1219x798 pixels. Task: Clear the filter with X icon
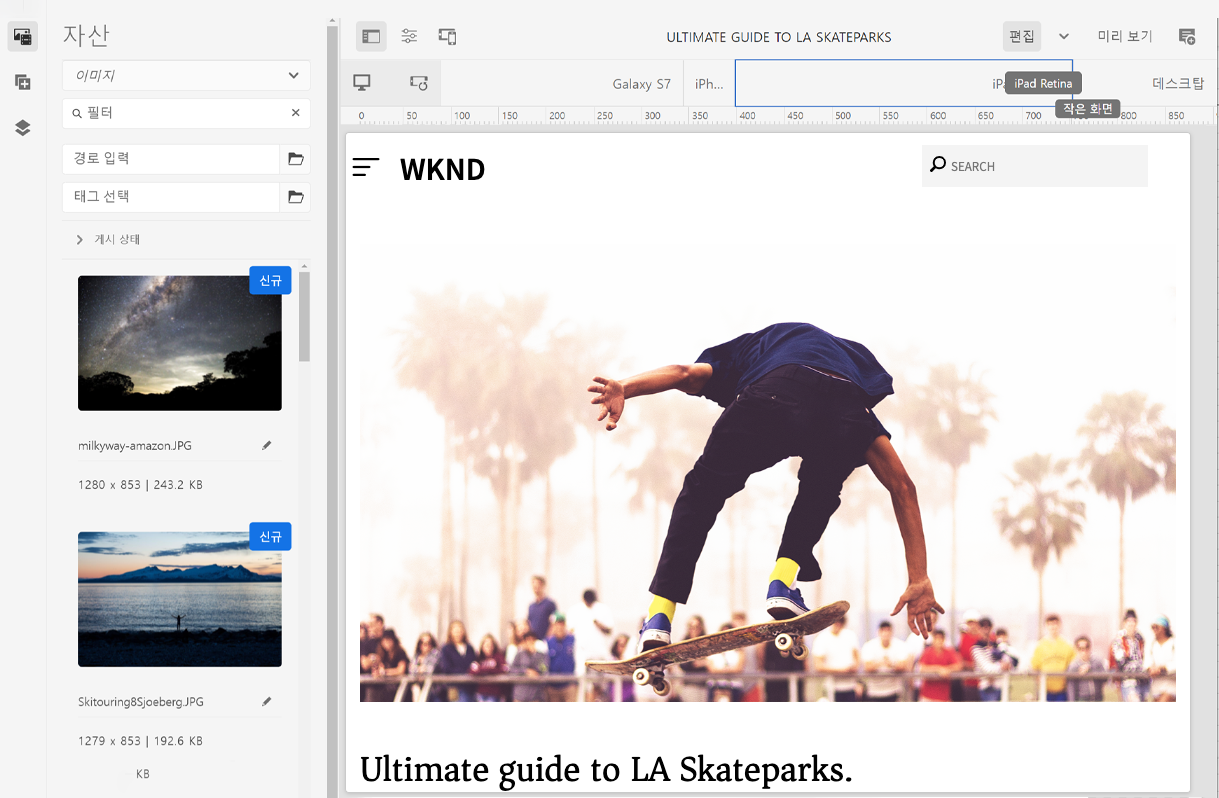tap(295, 113)
